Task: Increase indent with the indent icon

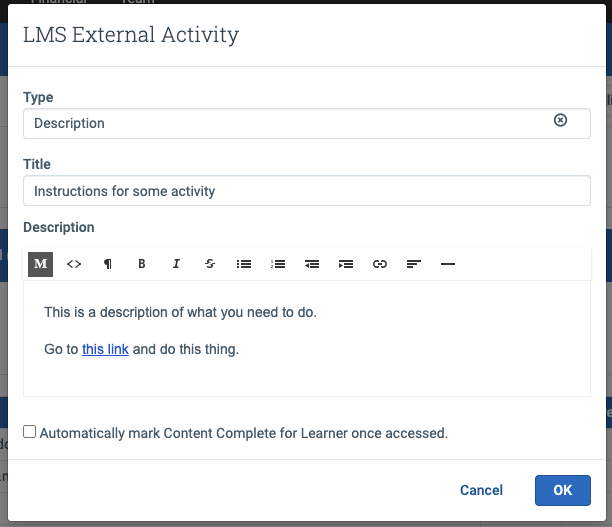Action: tap(346, 264)
